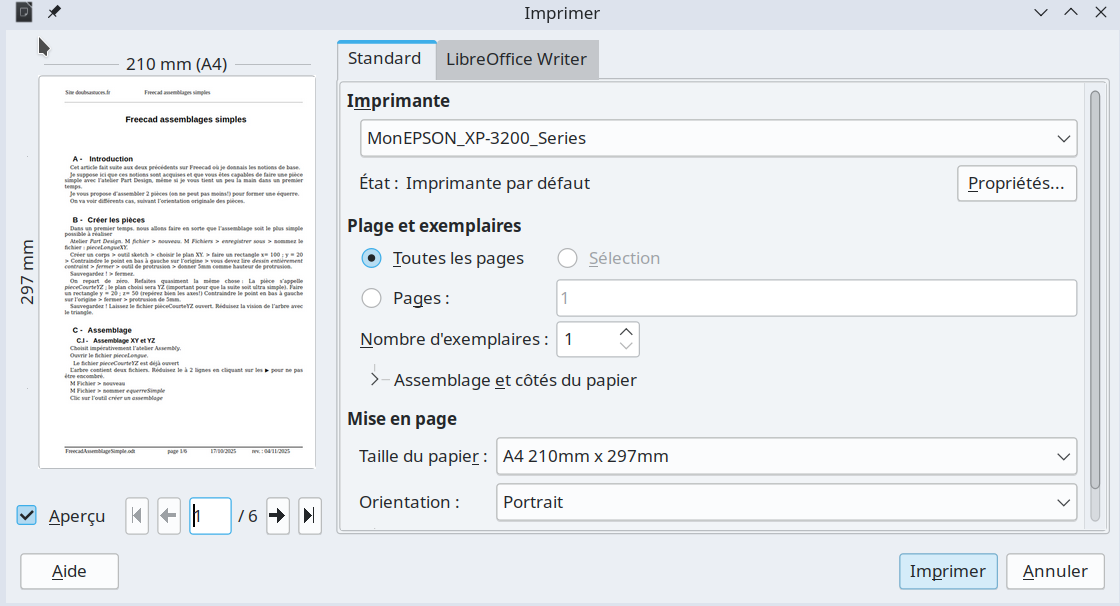Image resolution: width=1120 pixels, height=606 pixels.
Task: Decrease number of copies with down arrow
Action: point(626,347)
